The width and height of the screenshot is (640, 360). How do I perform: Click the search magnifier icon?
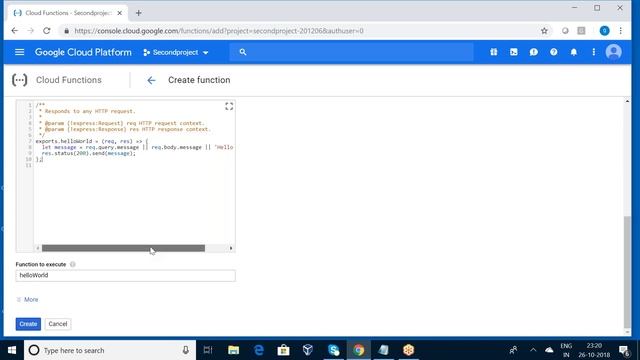(243, 52)
